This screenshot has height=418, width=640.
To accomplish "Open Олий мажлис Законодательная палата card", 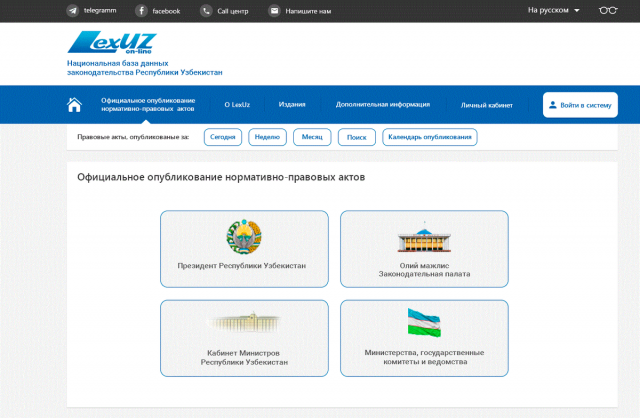I will coord(424,249).
